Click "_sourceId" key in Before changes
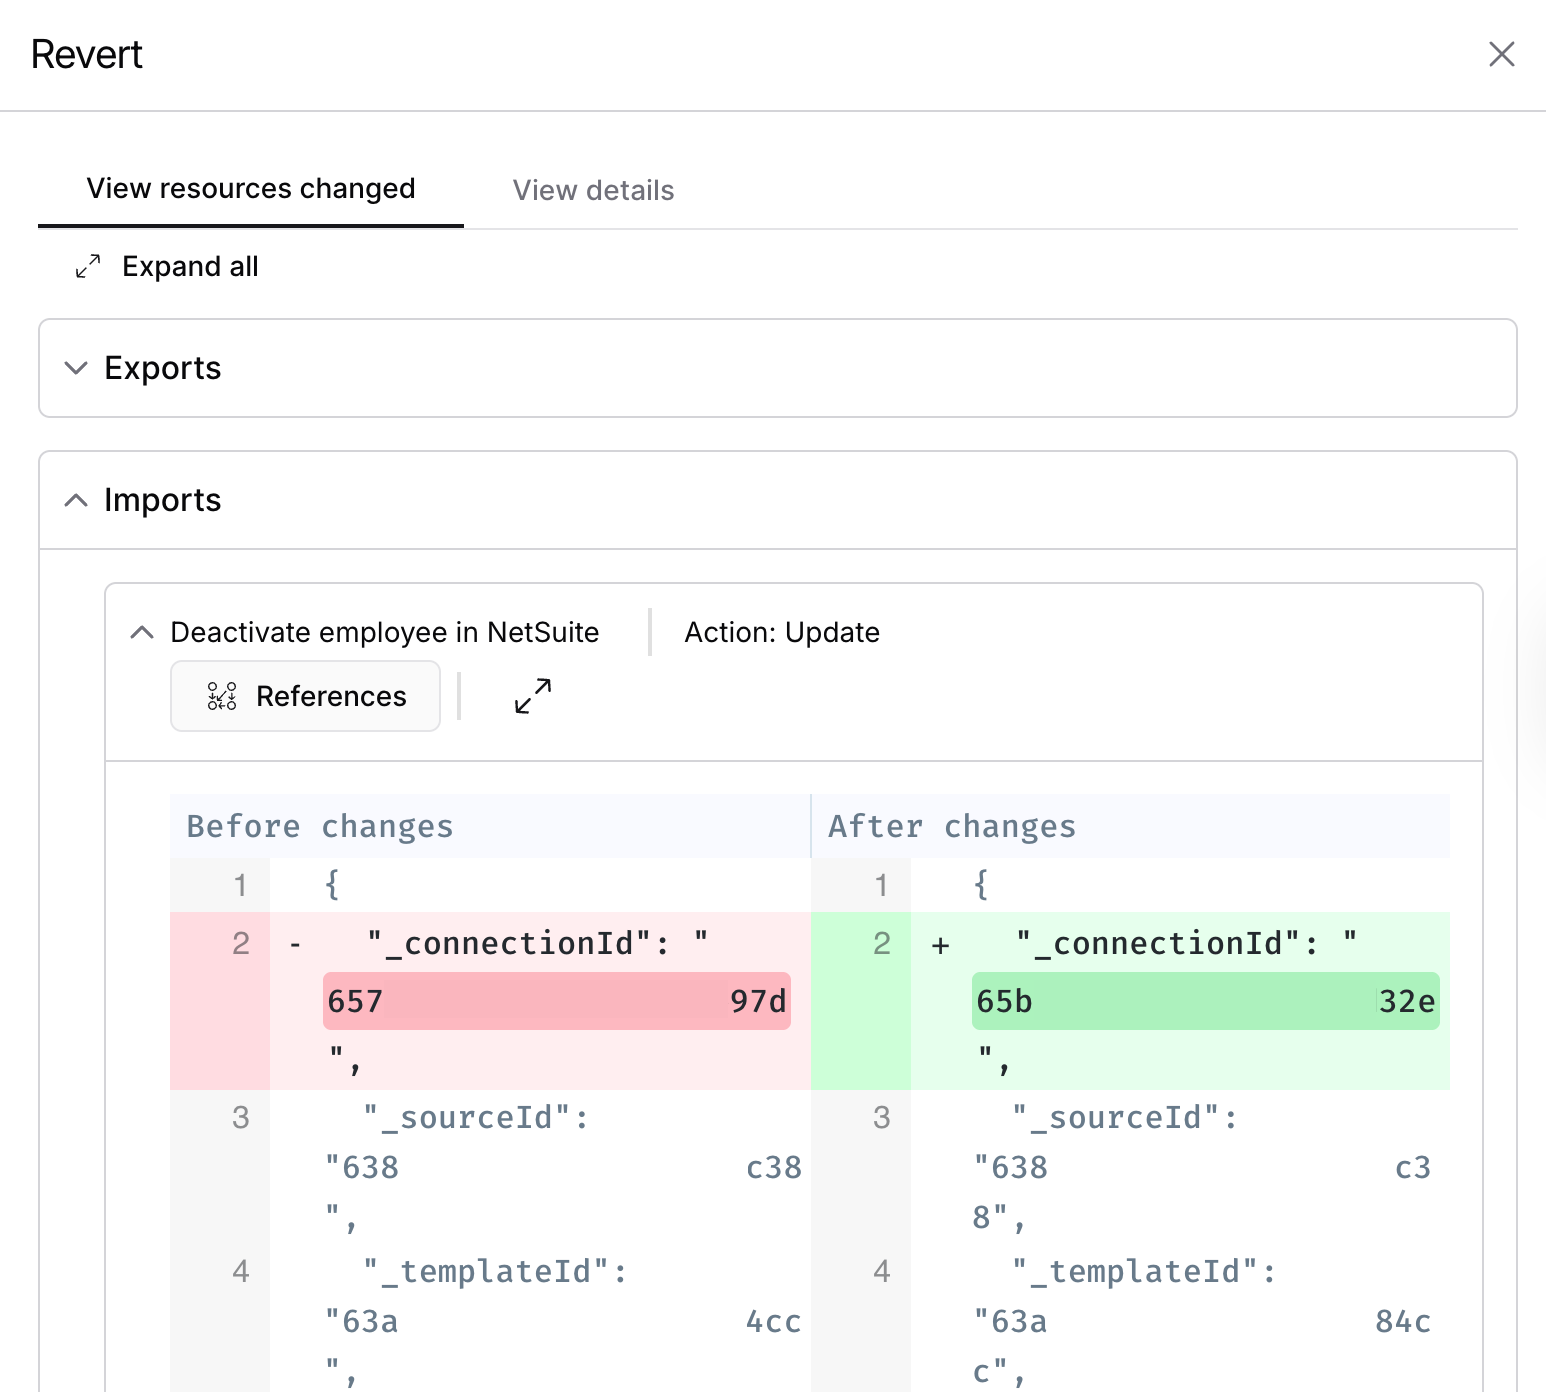 pyautogui.click(x=467, y=1117)
